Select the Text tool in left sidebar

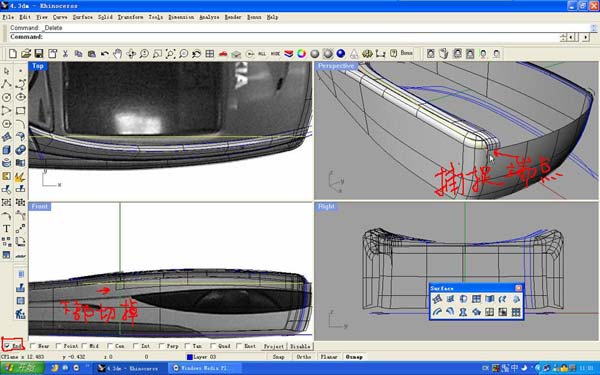[x=7, y=229]
